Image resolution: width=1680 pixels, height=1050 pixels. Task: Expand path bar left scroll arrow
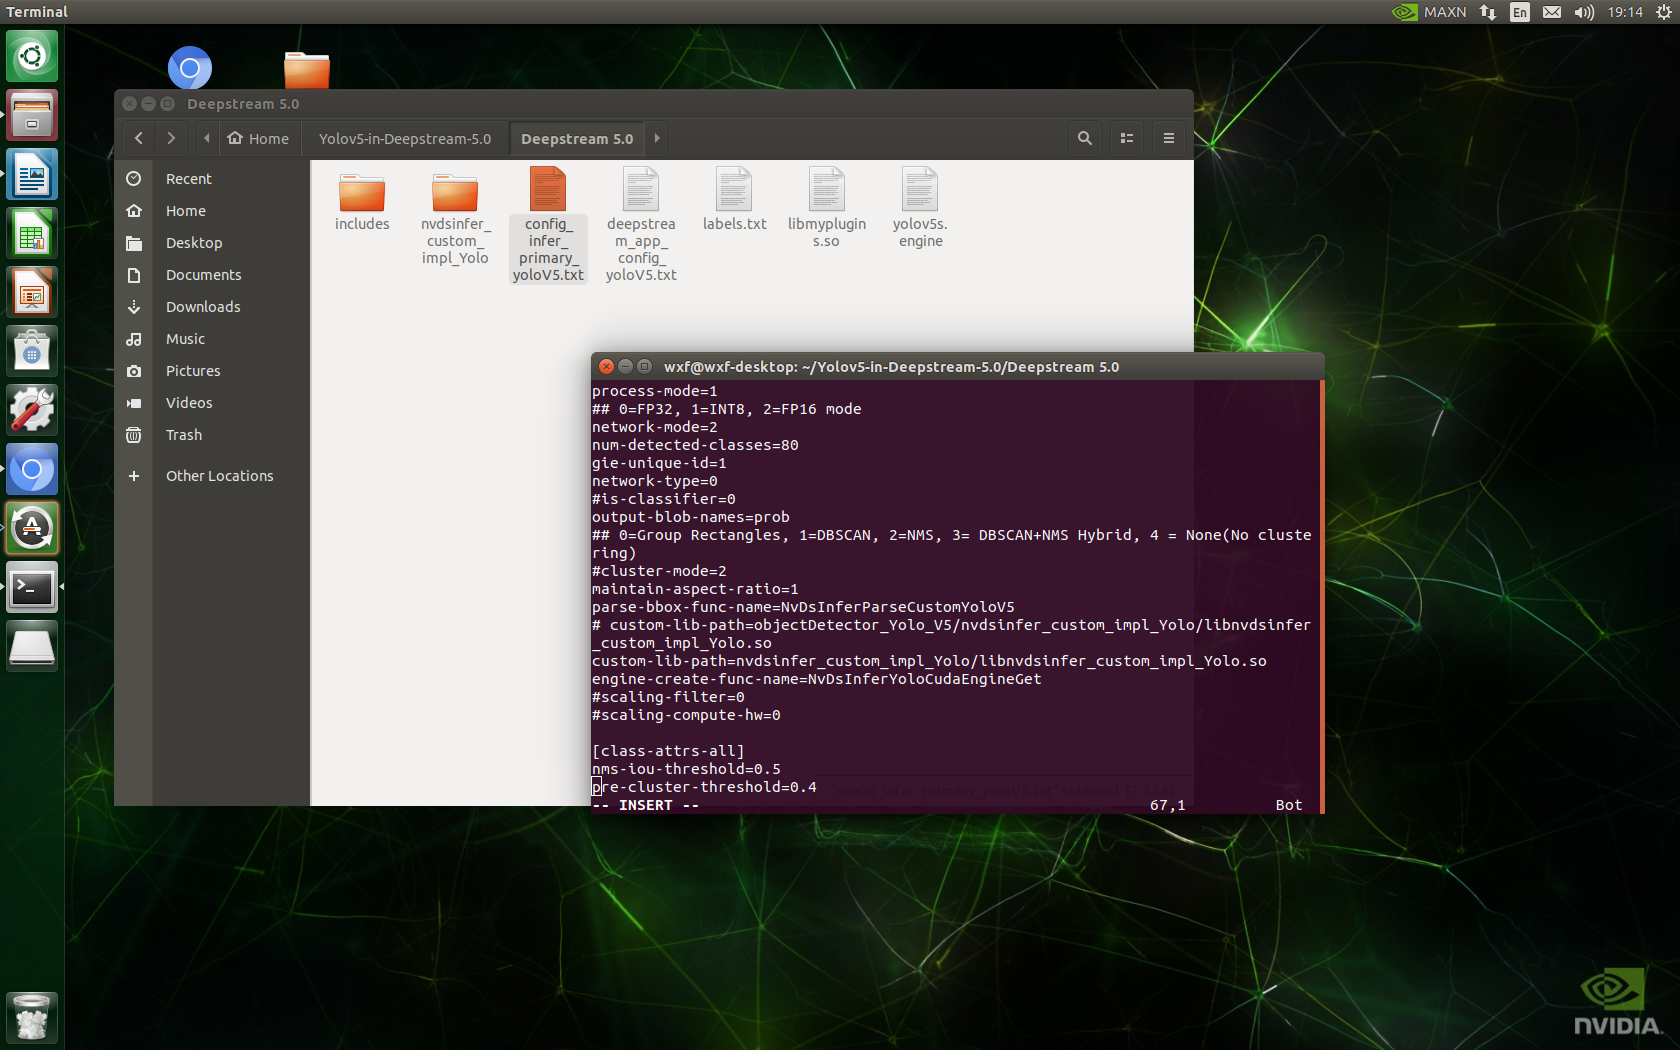(x=206, y=138)
